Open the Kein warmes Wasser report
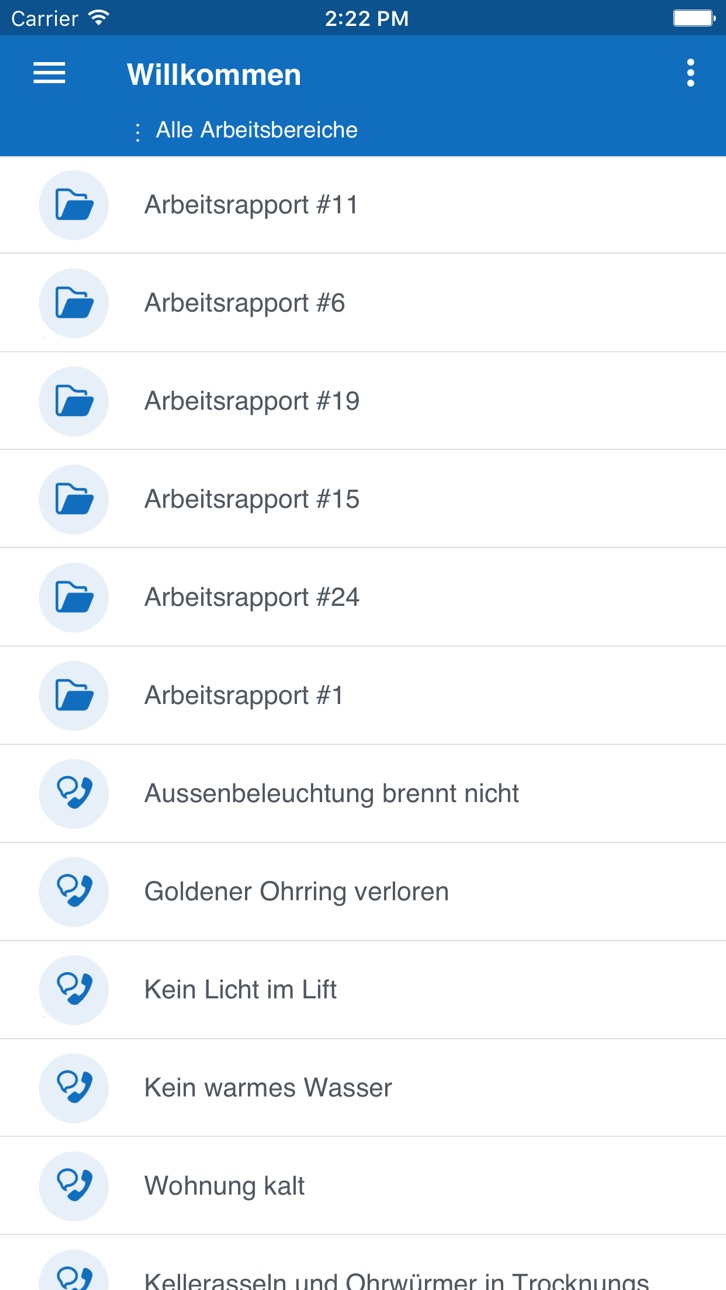 pos(363,1087)
